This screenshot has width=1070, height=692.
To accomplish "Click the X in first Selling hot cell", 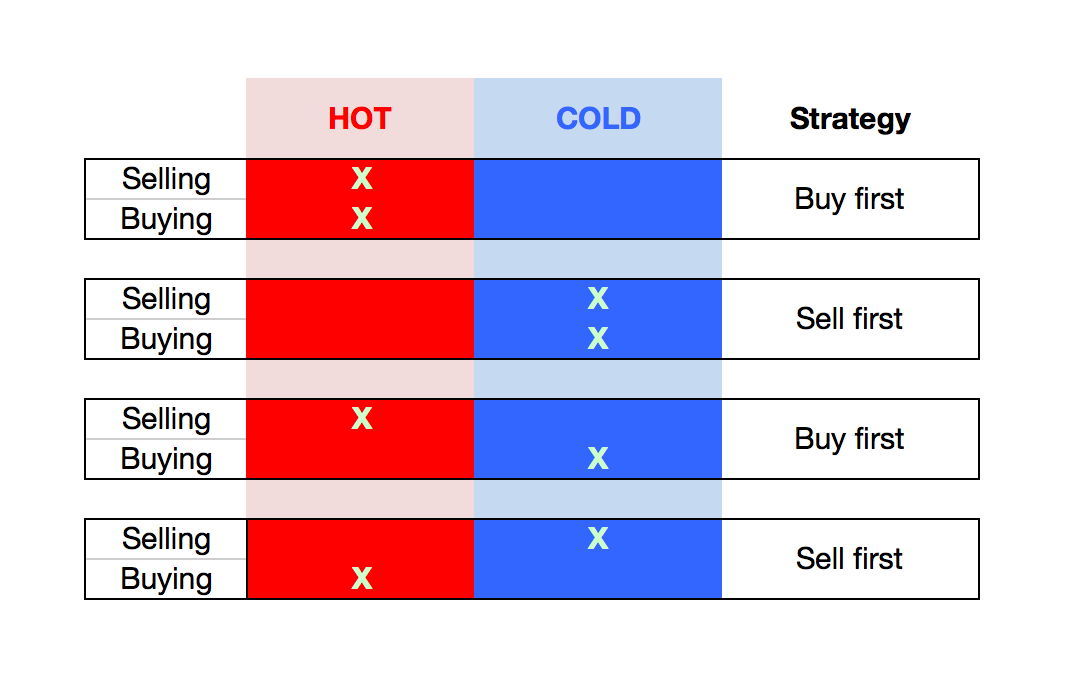I will pos(362,179).
